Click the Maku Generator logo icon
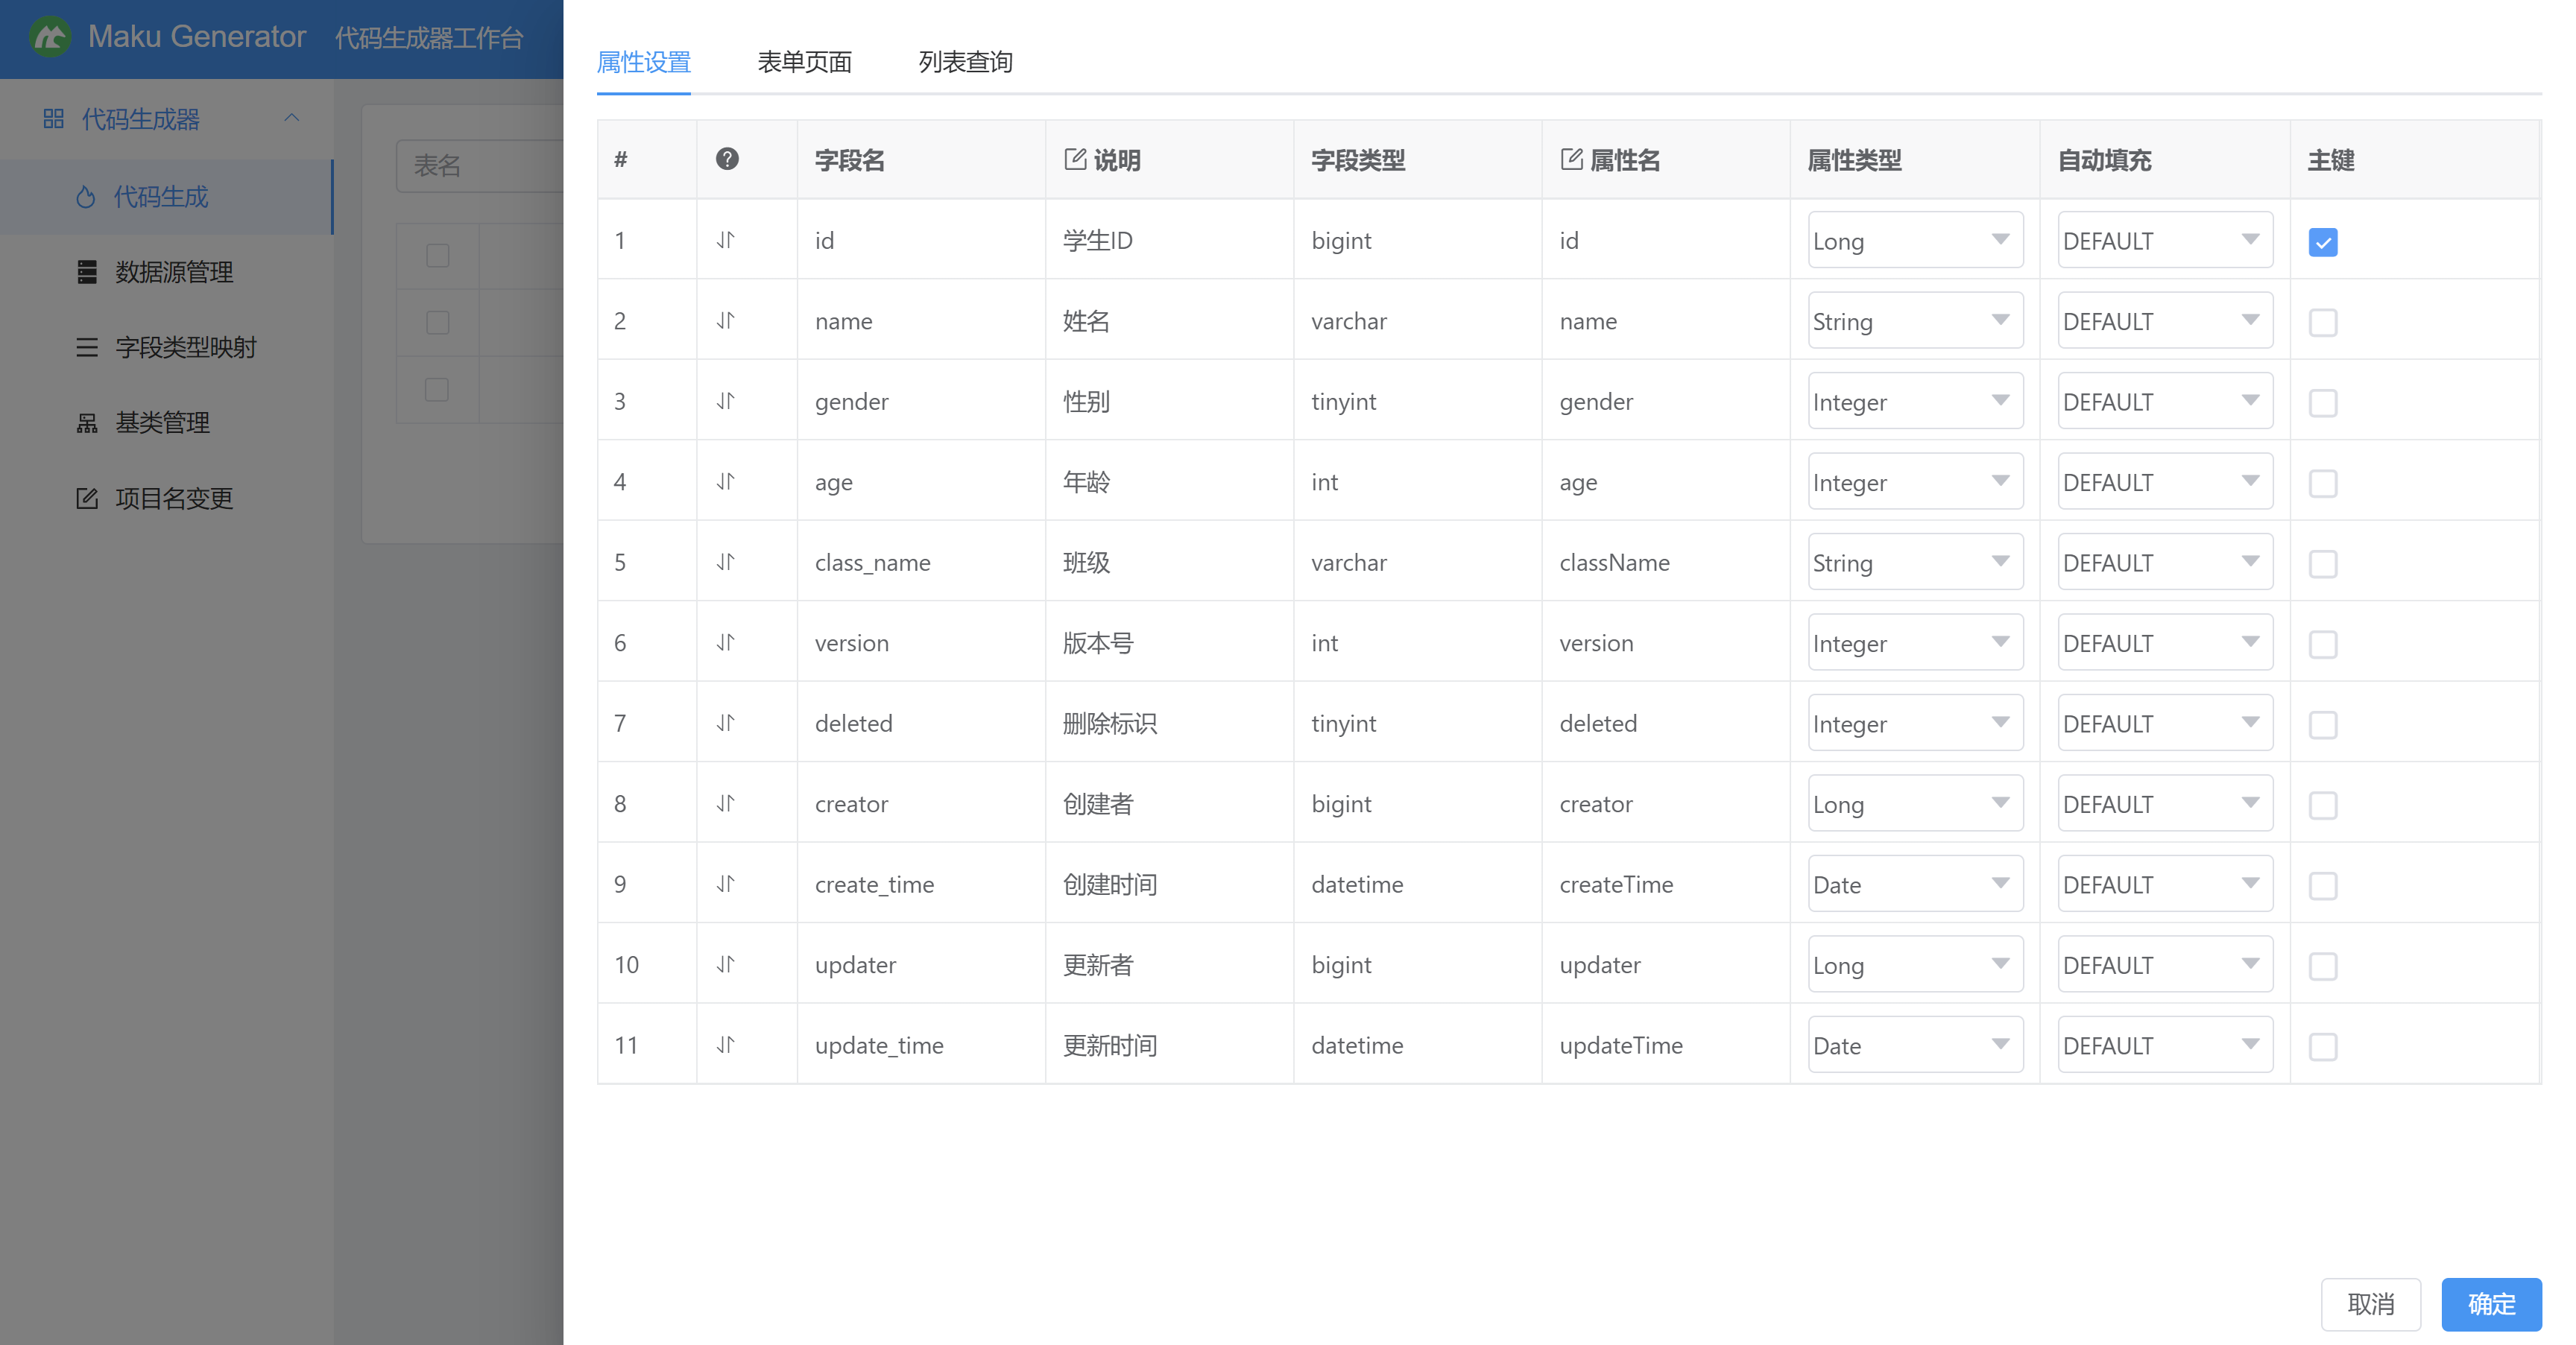This screenshot has width=2576, height=1345. (50, 37)
